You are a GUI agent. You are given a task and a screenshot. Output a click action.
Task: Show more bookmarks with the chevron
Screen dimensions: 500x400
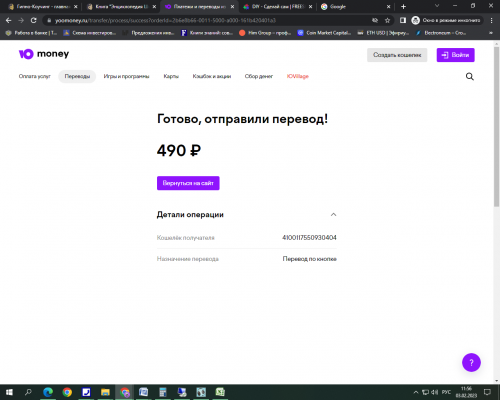click(x=491, y=33)
